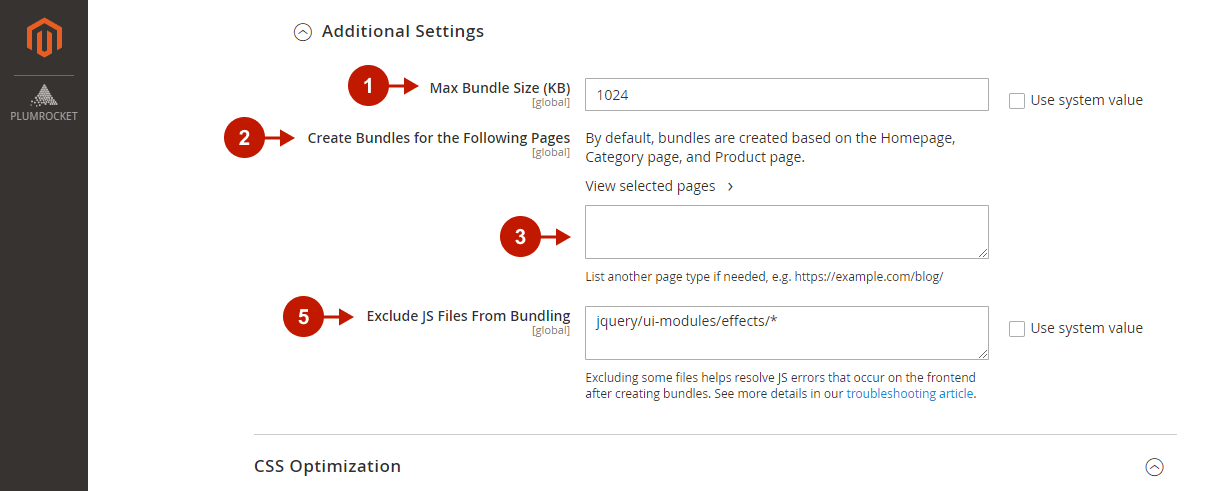Screen dimensions: 1206x491
Task: Click the arrow next to View selected pages
Action: pyautogui.click(x=730, y=186)
